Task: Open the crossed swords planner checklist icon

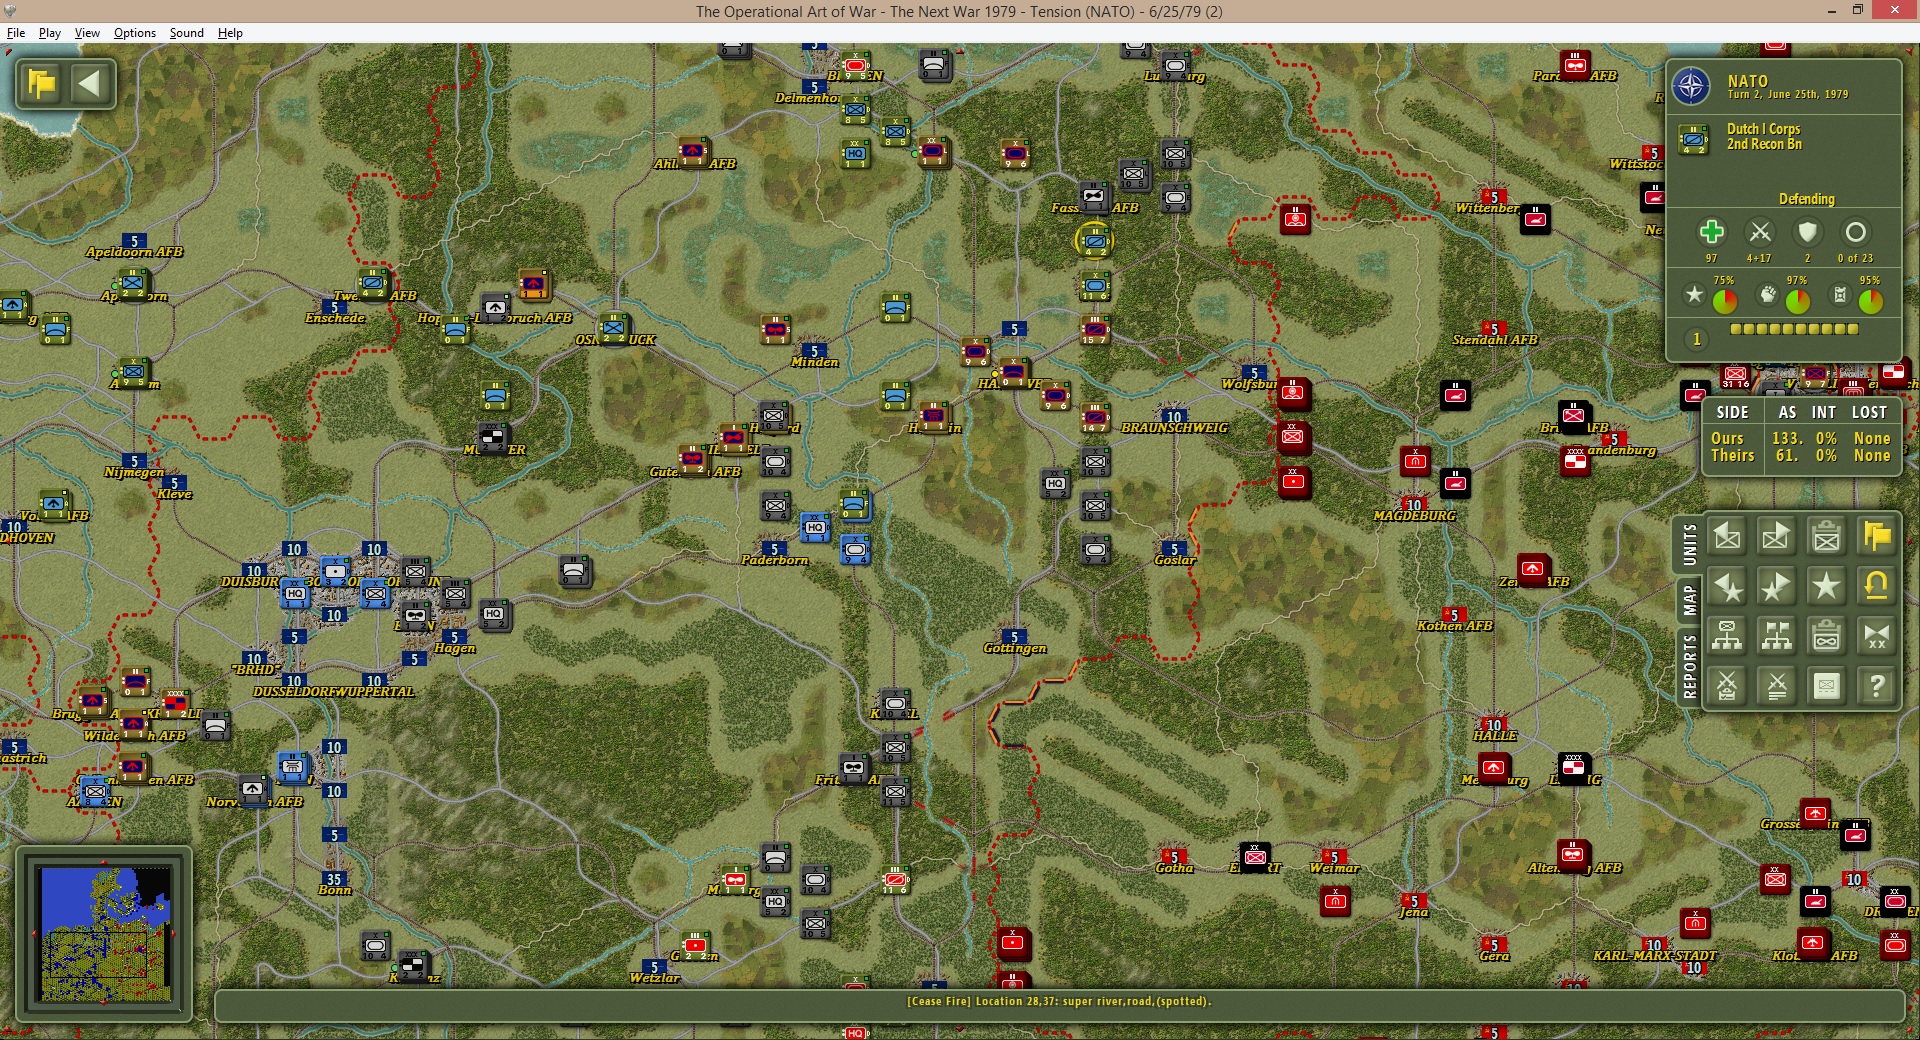Action: [1727, 686]
